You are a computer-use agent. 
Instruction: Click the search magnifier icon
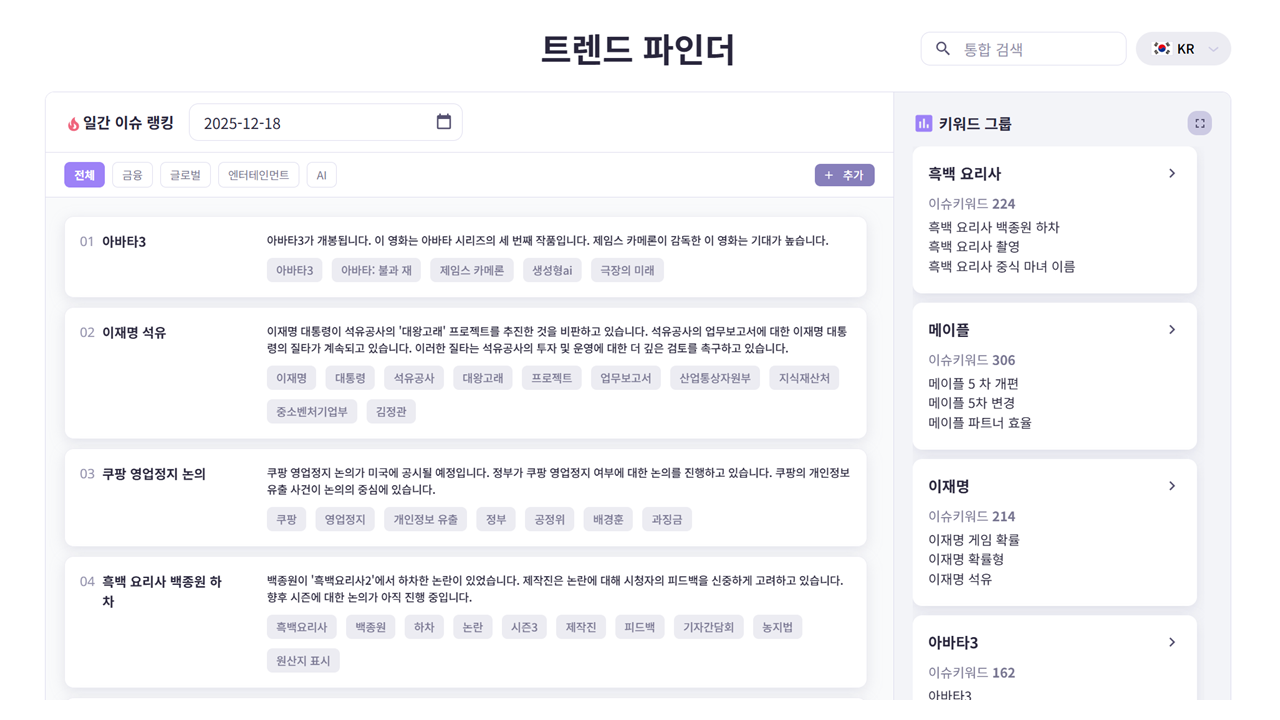pyautogui.click(x=942, y=49)
